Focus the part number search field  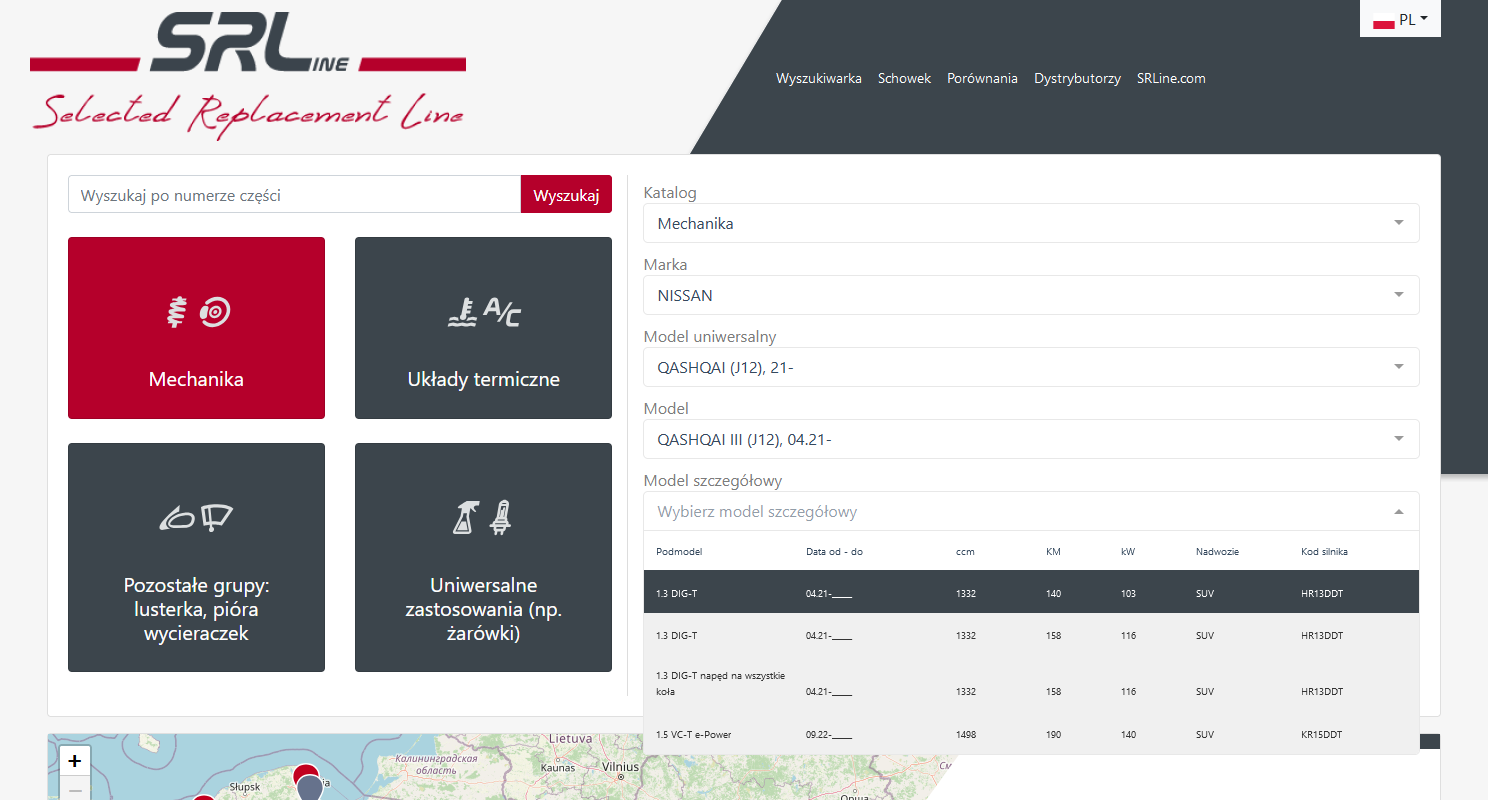coord(295,195)
